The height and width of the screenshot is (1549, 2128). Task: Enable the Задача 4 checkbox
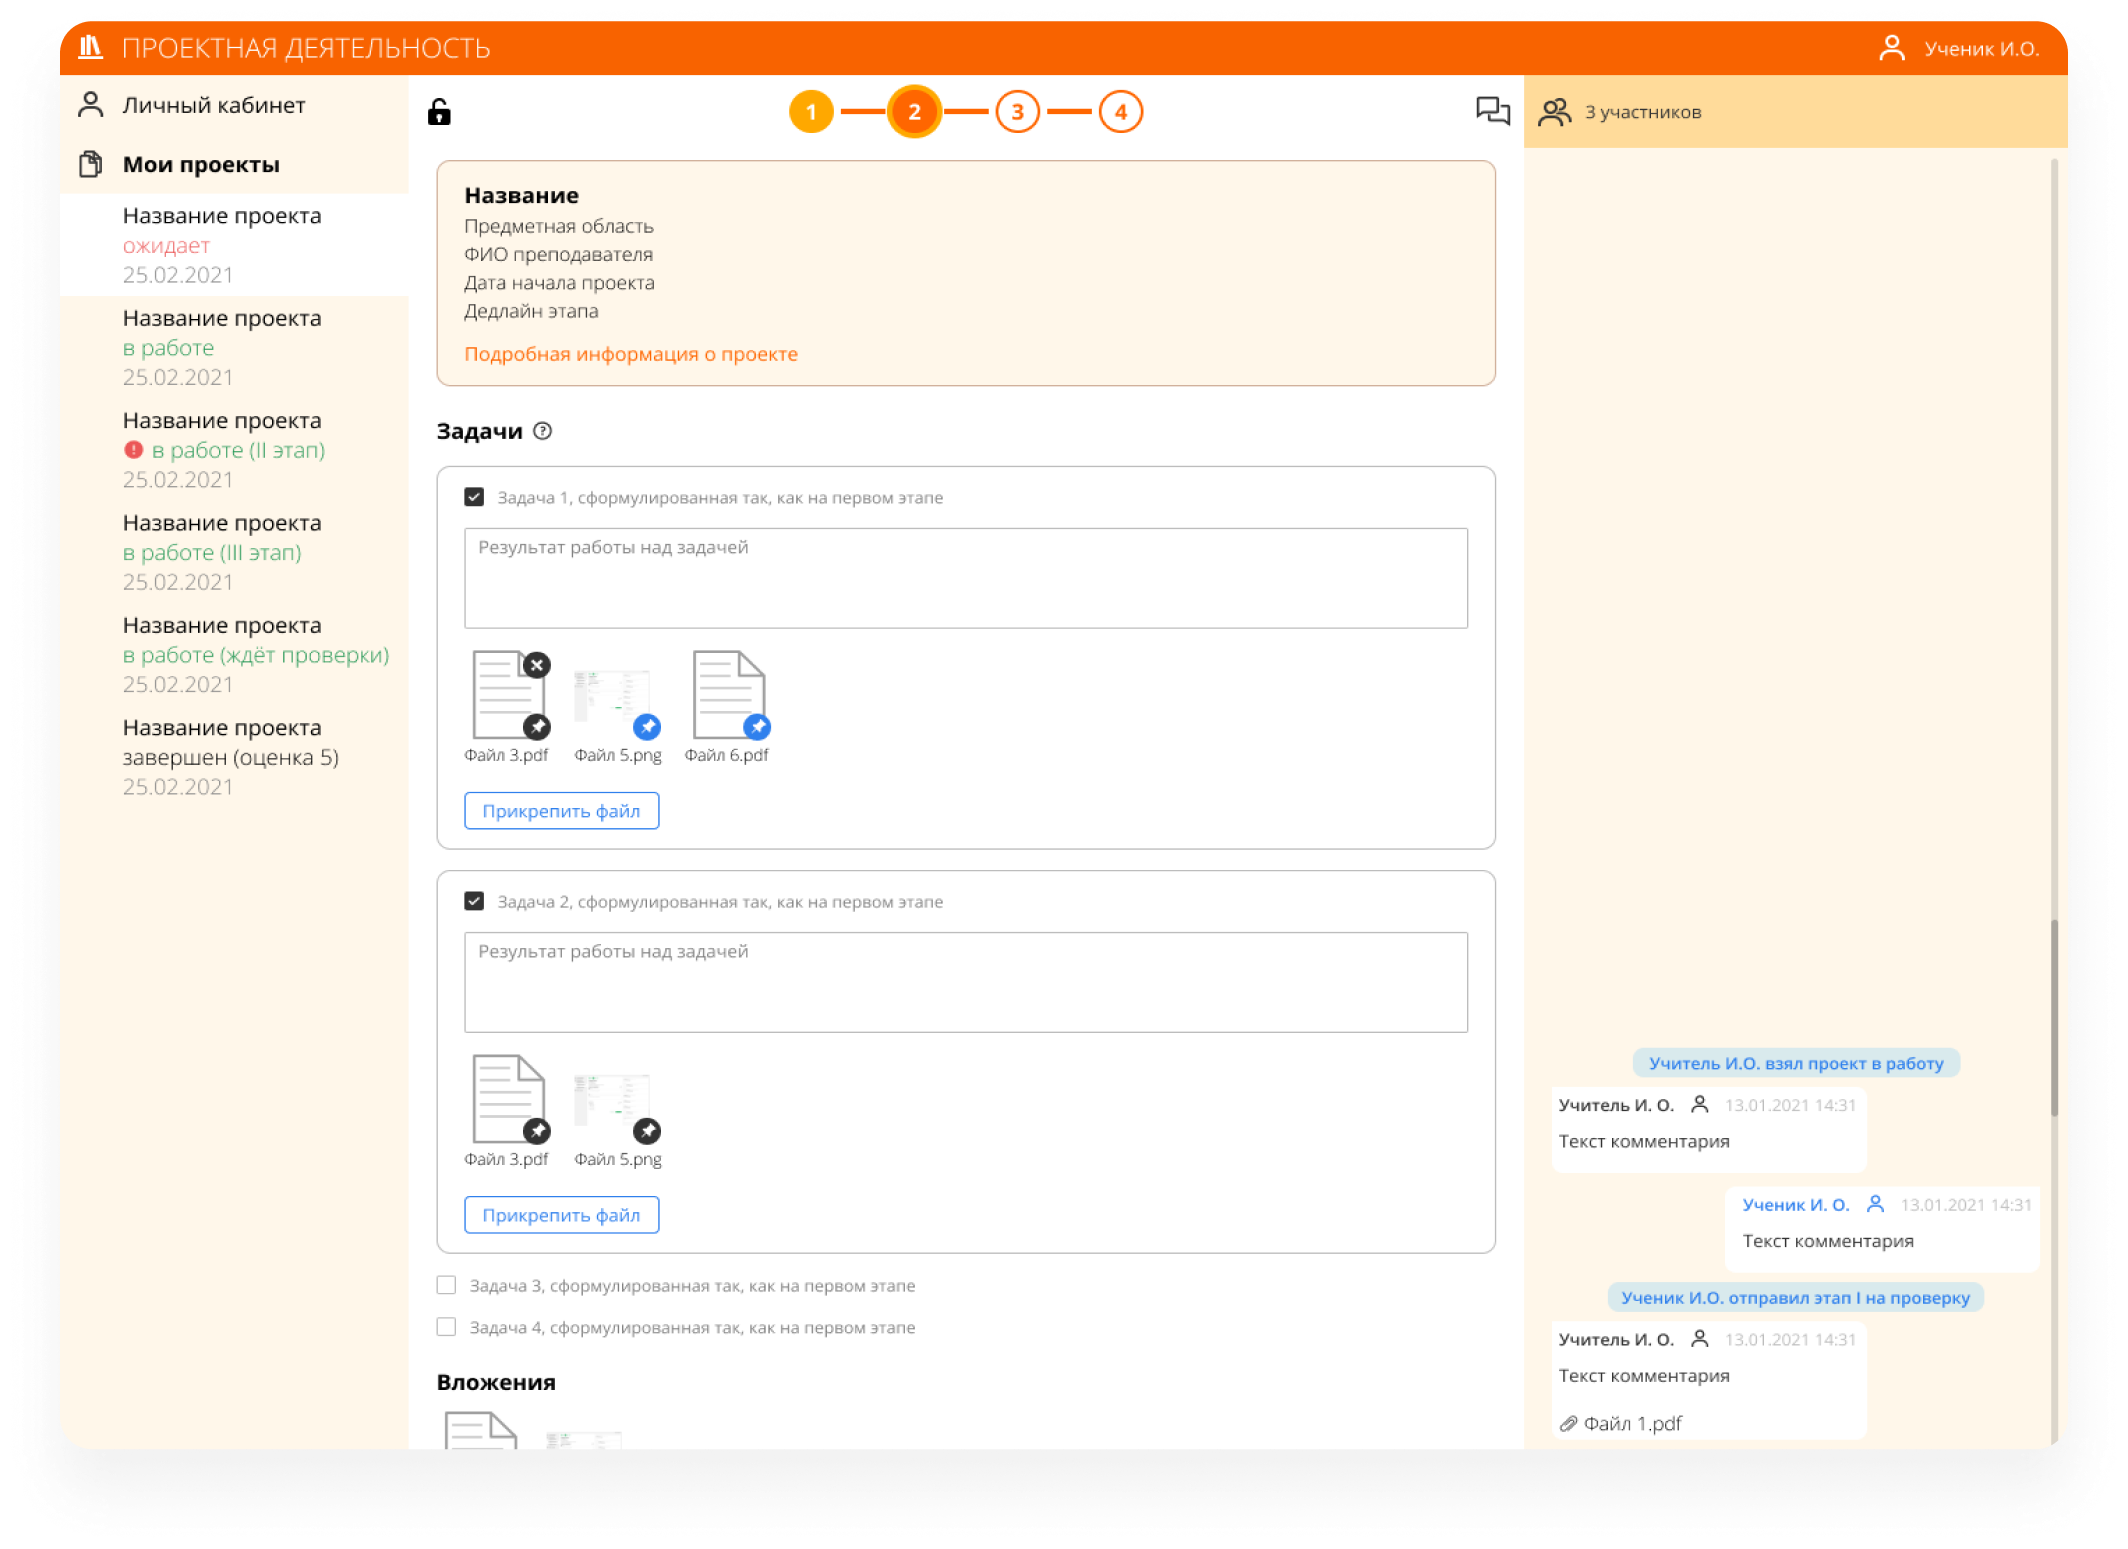[446, 1327]
